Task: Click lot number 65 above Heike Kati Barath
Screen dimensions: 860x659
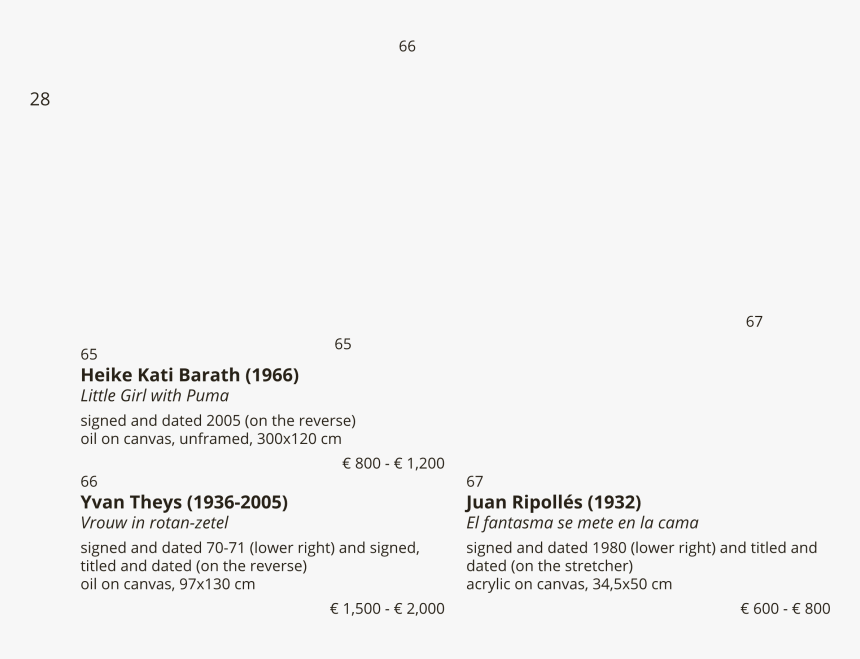Action: pyautogui.click(x=89, y=355)
